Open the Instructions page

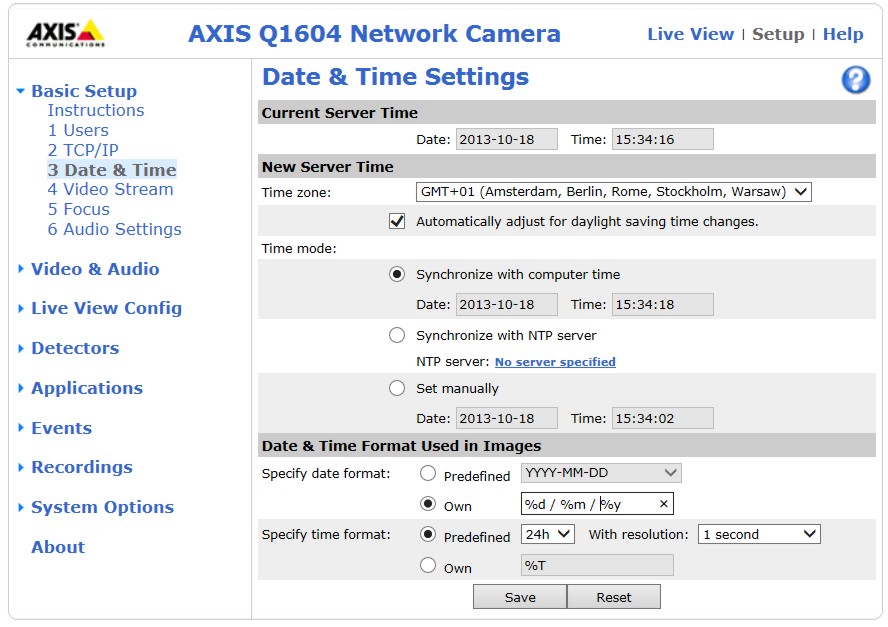[96, 110]
